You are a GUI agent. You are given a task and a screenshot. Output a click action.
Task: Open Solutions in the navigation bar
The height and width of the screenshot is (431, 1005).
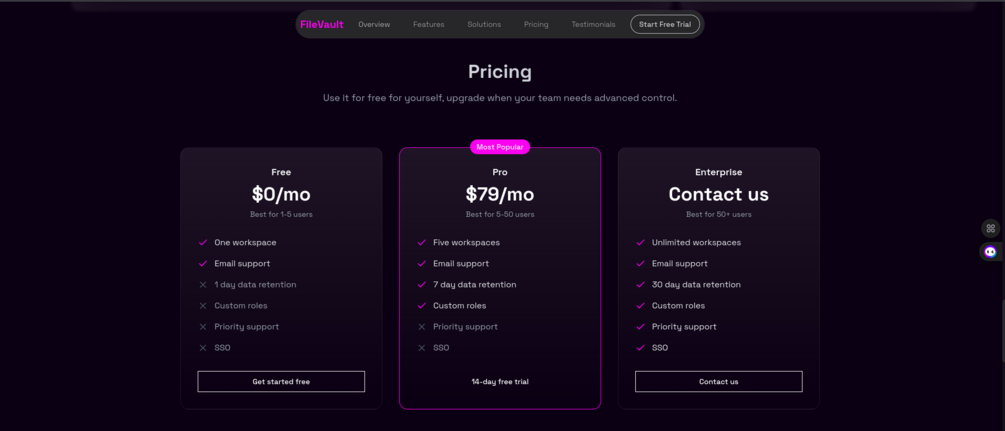coord(484,24)
